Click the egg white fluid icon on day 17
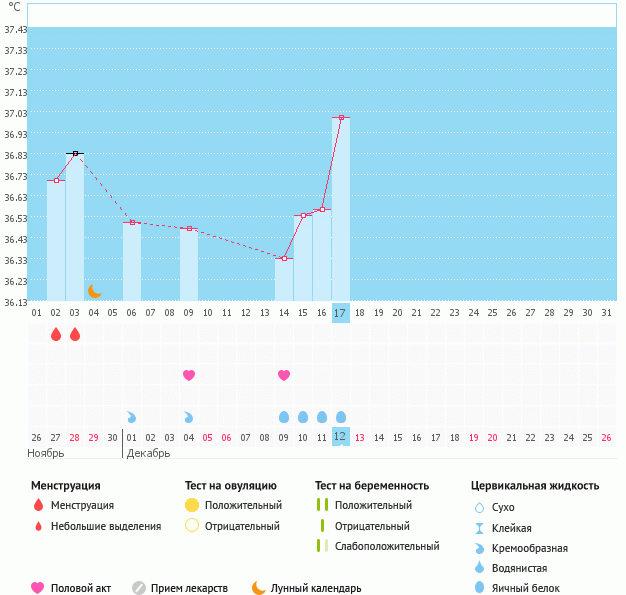 (x=341, y=416)
